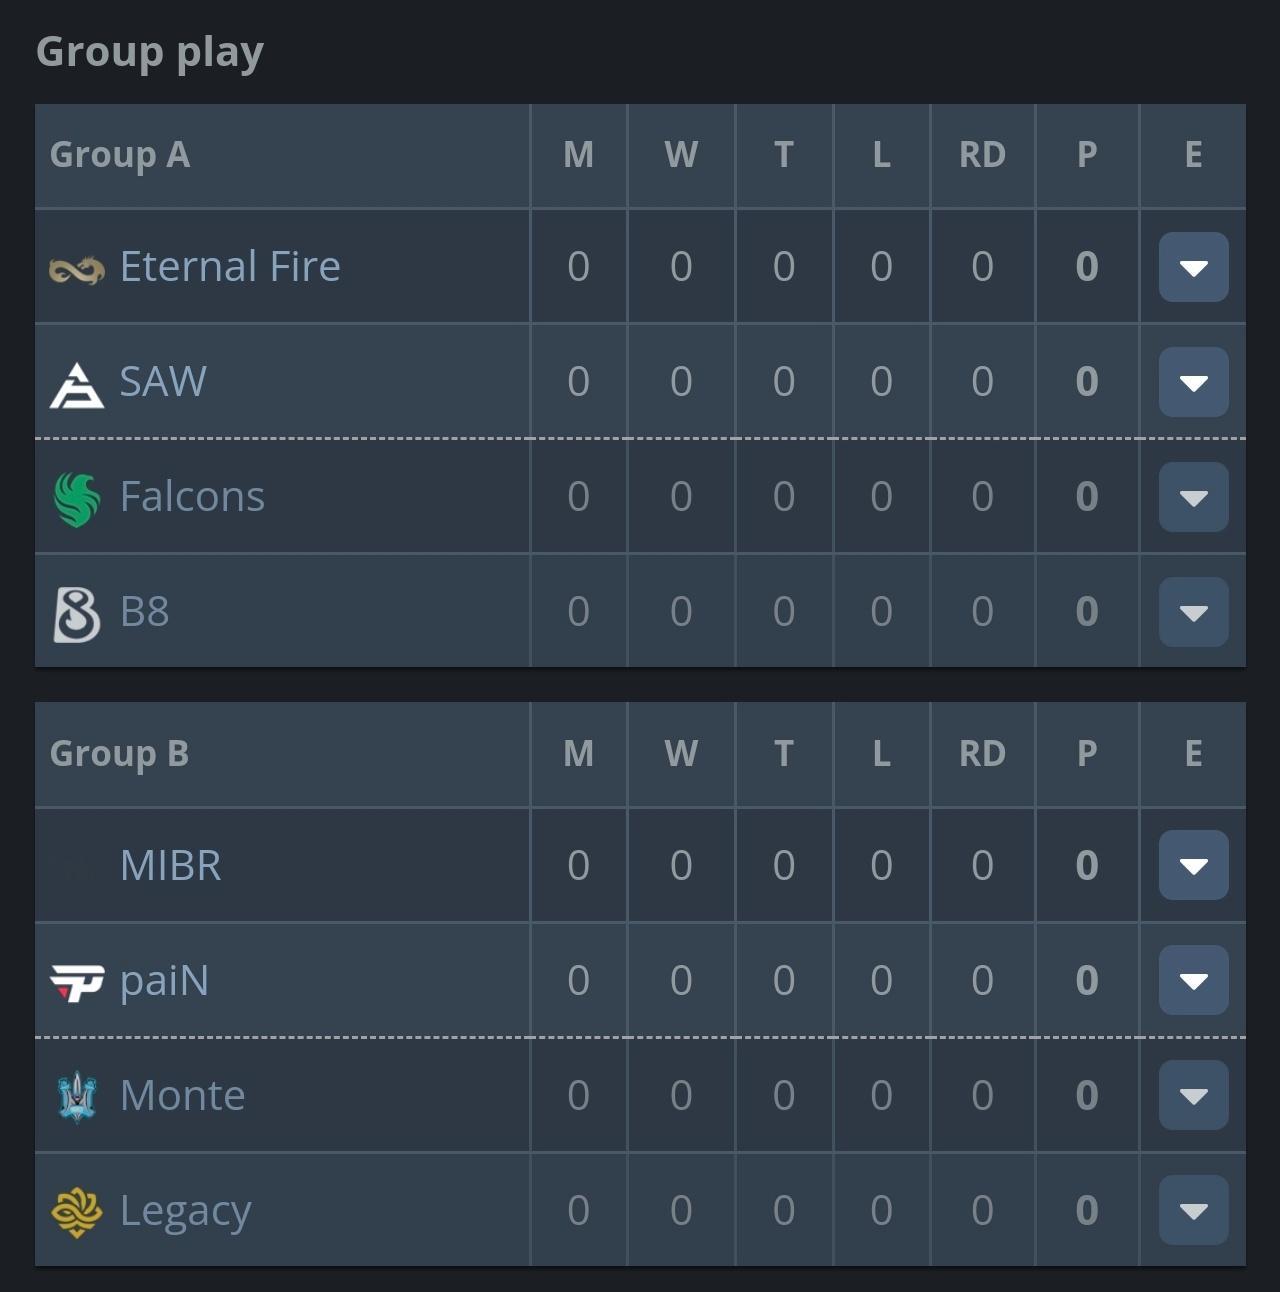
Task: Expand the SAW row dropdown
Action: click(1193, 382)
